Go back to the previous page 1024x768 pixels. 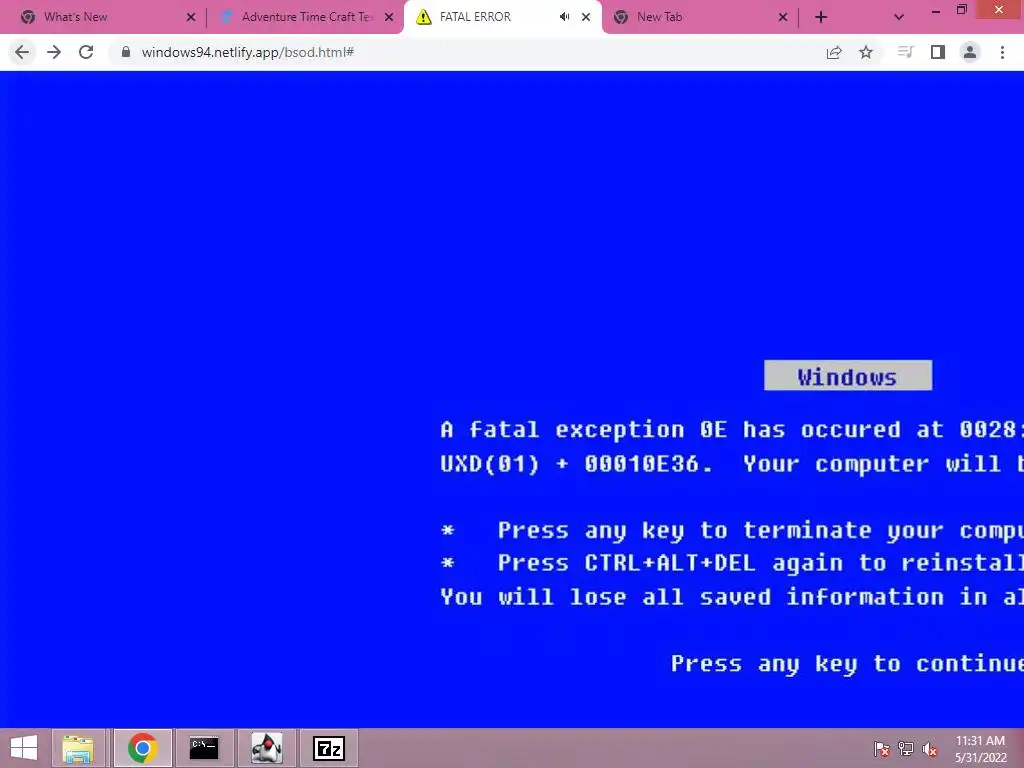point(22,52)
